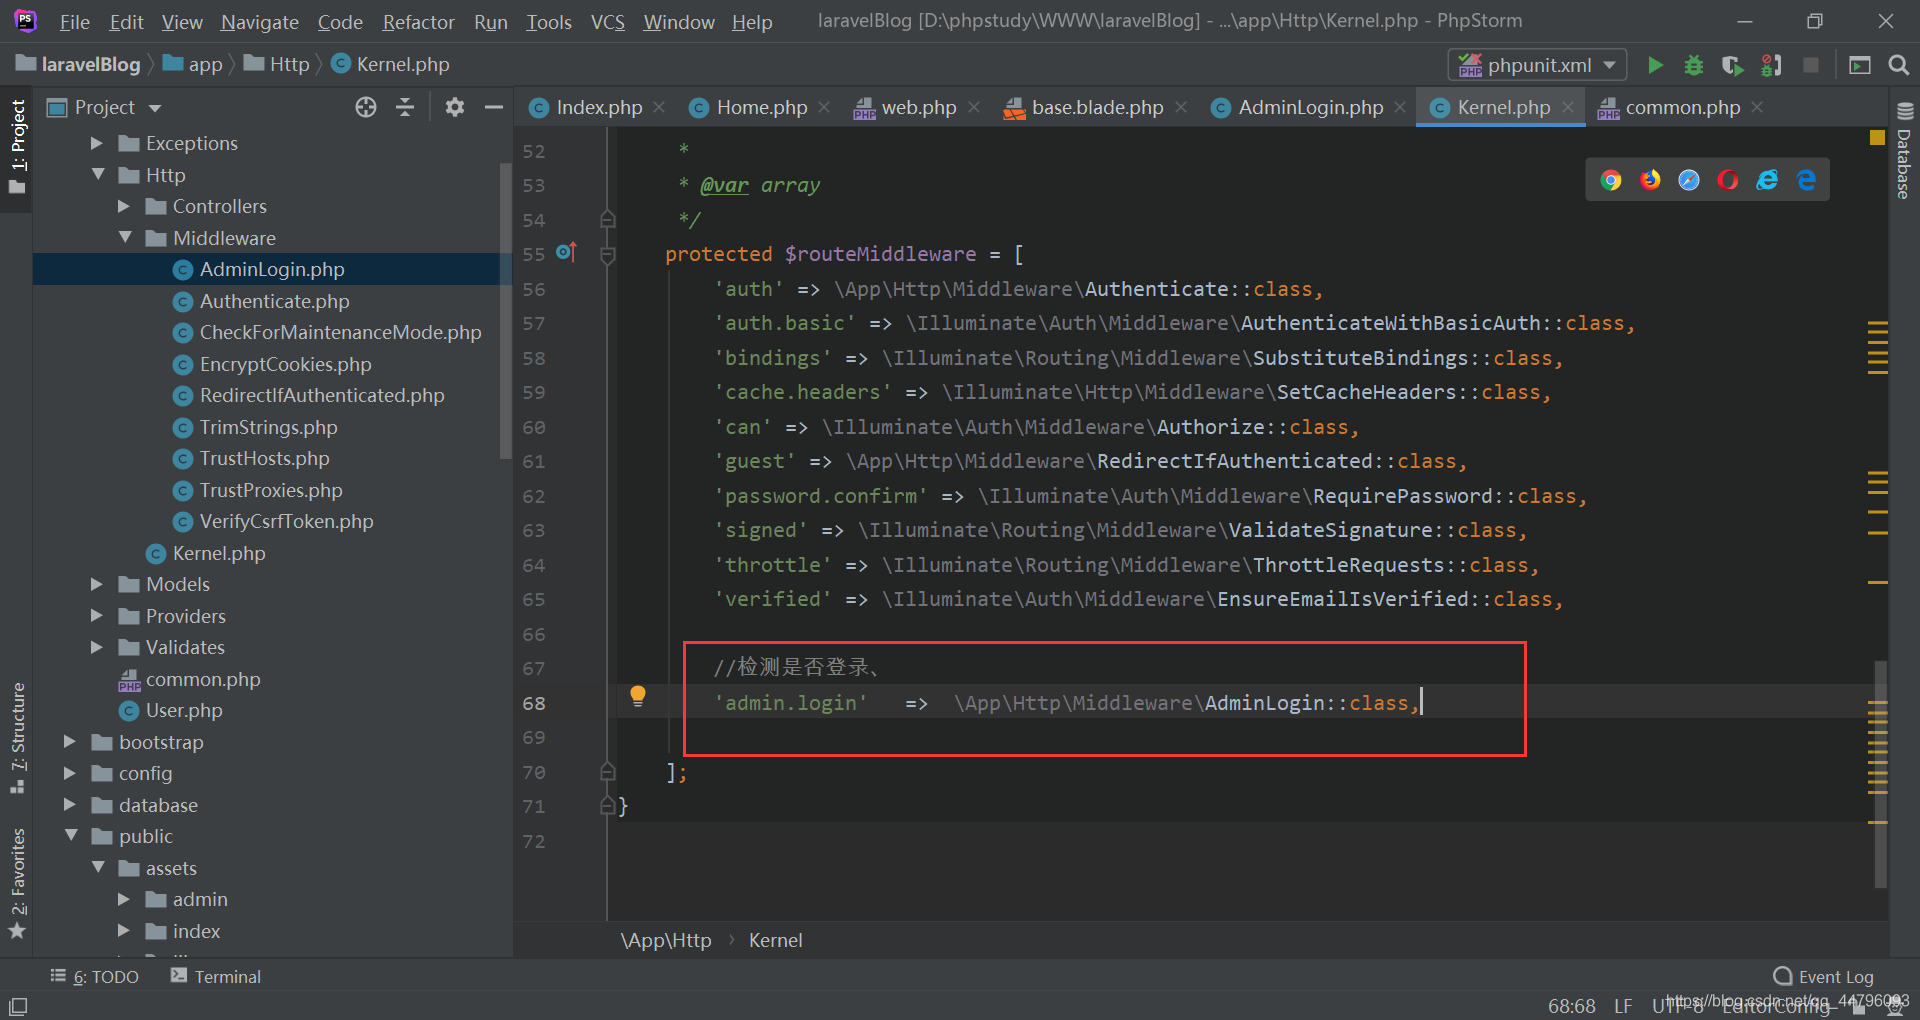Click the Project tree scrollbar
This screenshot has width=1920, height=1020.
coord(505,310)
